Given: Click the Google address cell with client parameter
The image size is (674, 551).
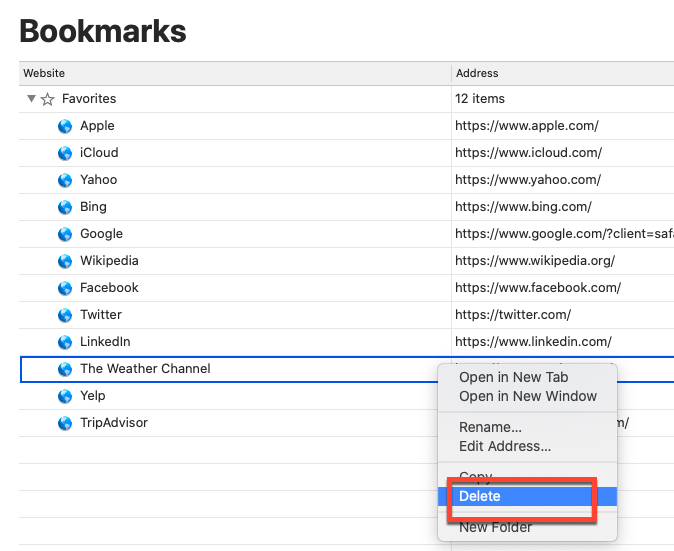Looking at the screenshot, I should click(564, 234).
